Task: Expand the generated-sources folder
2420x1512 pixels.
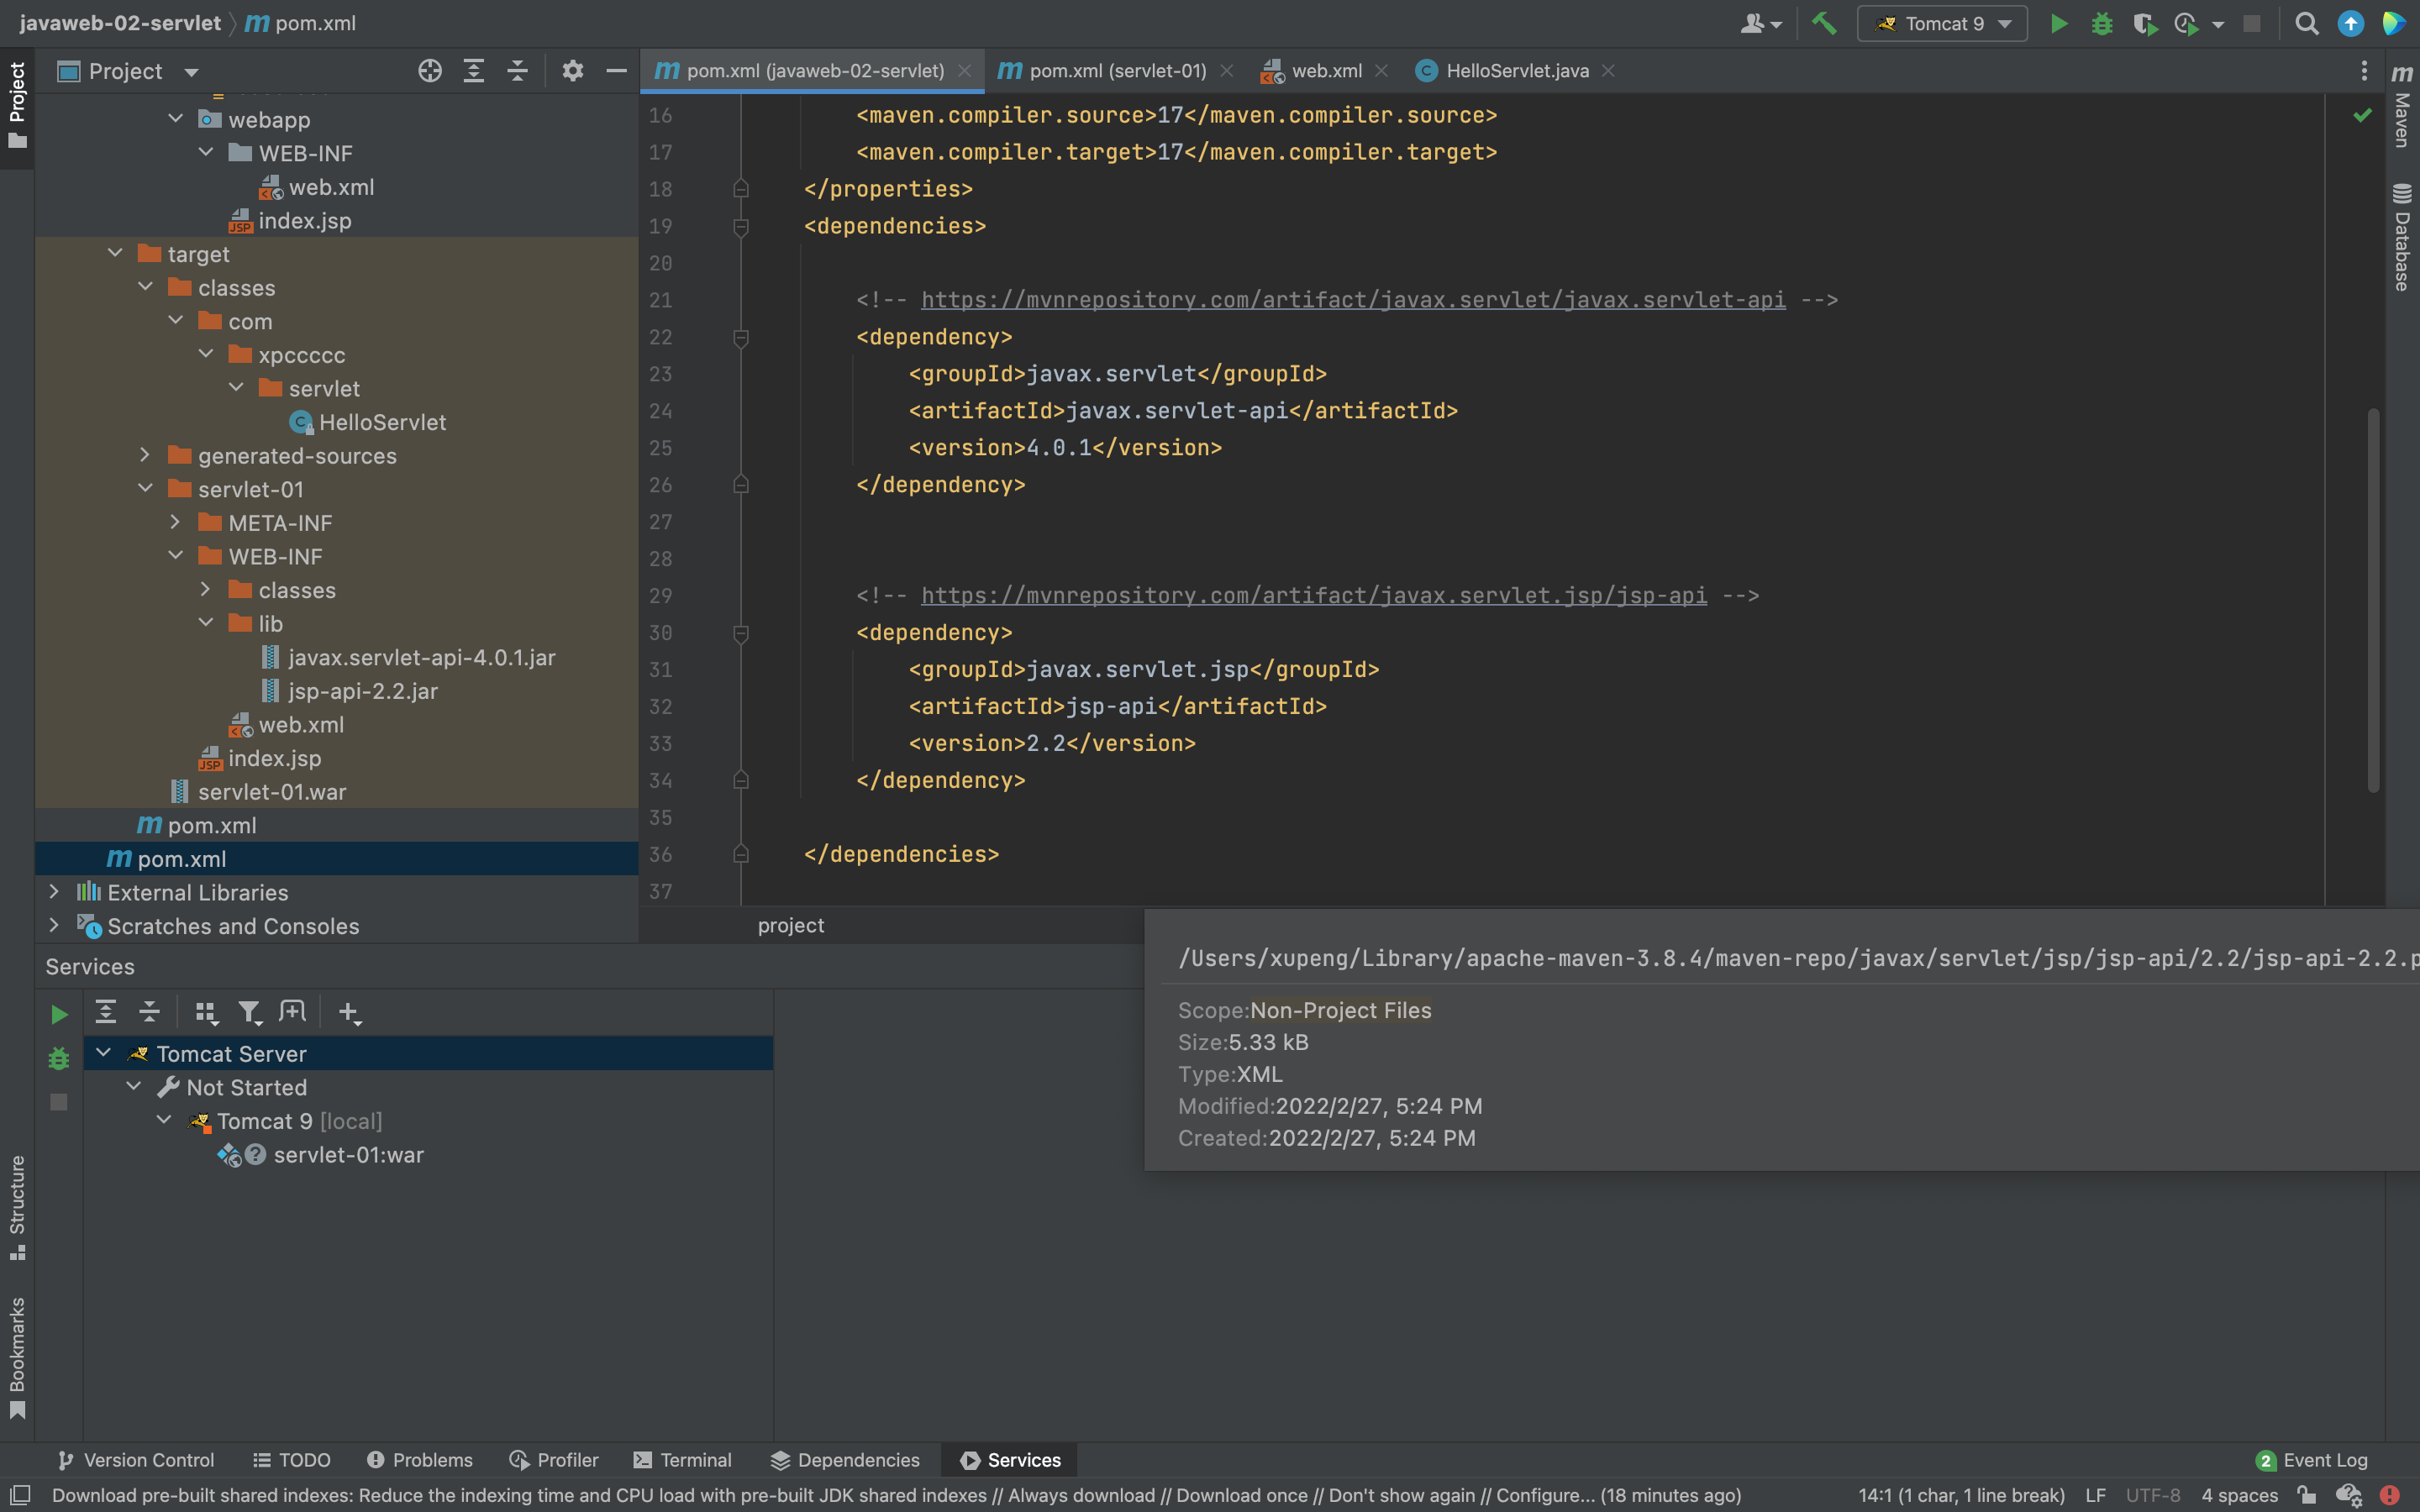Action: click(x=145, y=455)
